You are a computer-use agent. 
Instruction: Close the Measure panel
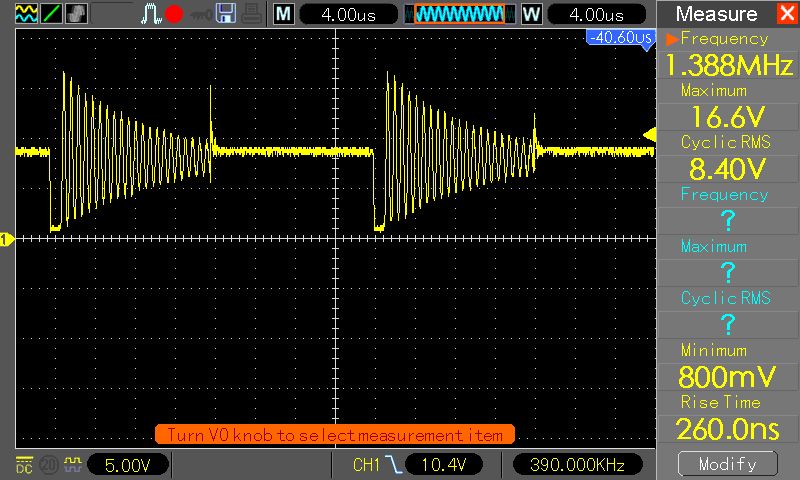[x=786, y=14]
